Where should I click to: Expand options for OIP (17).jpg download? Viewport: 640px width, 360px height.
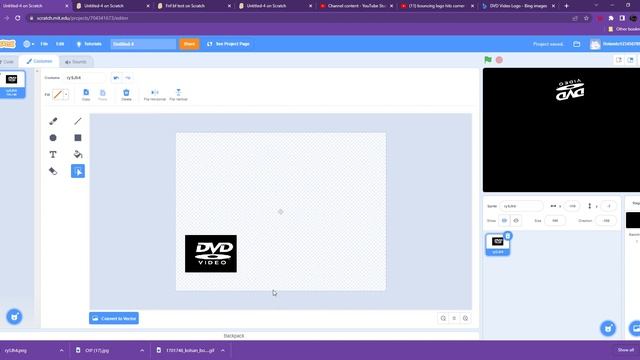click(142, 351)
